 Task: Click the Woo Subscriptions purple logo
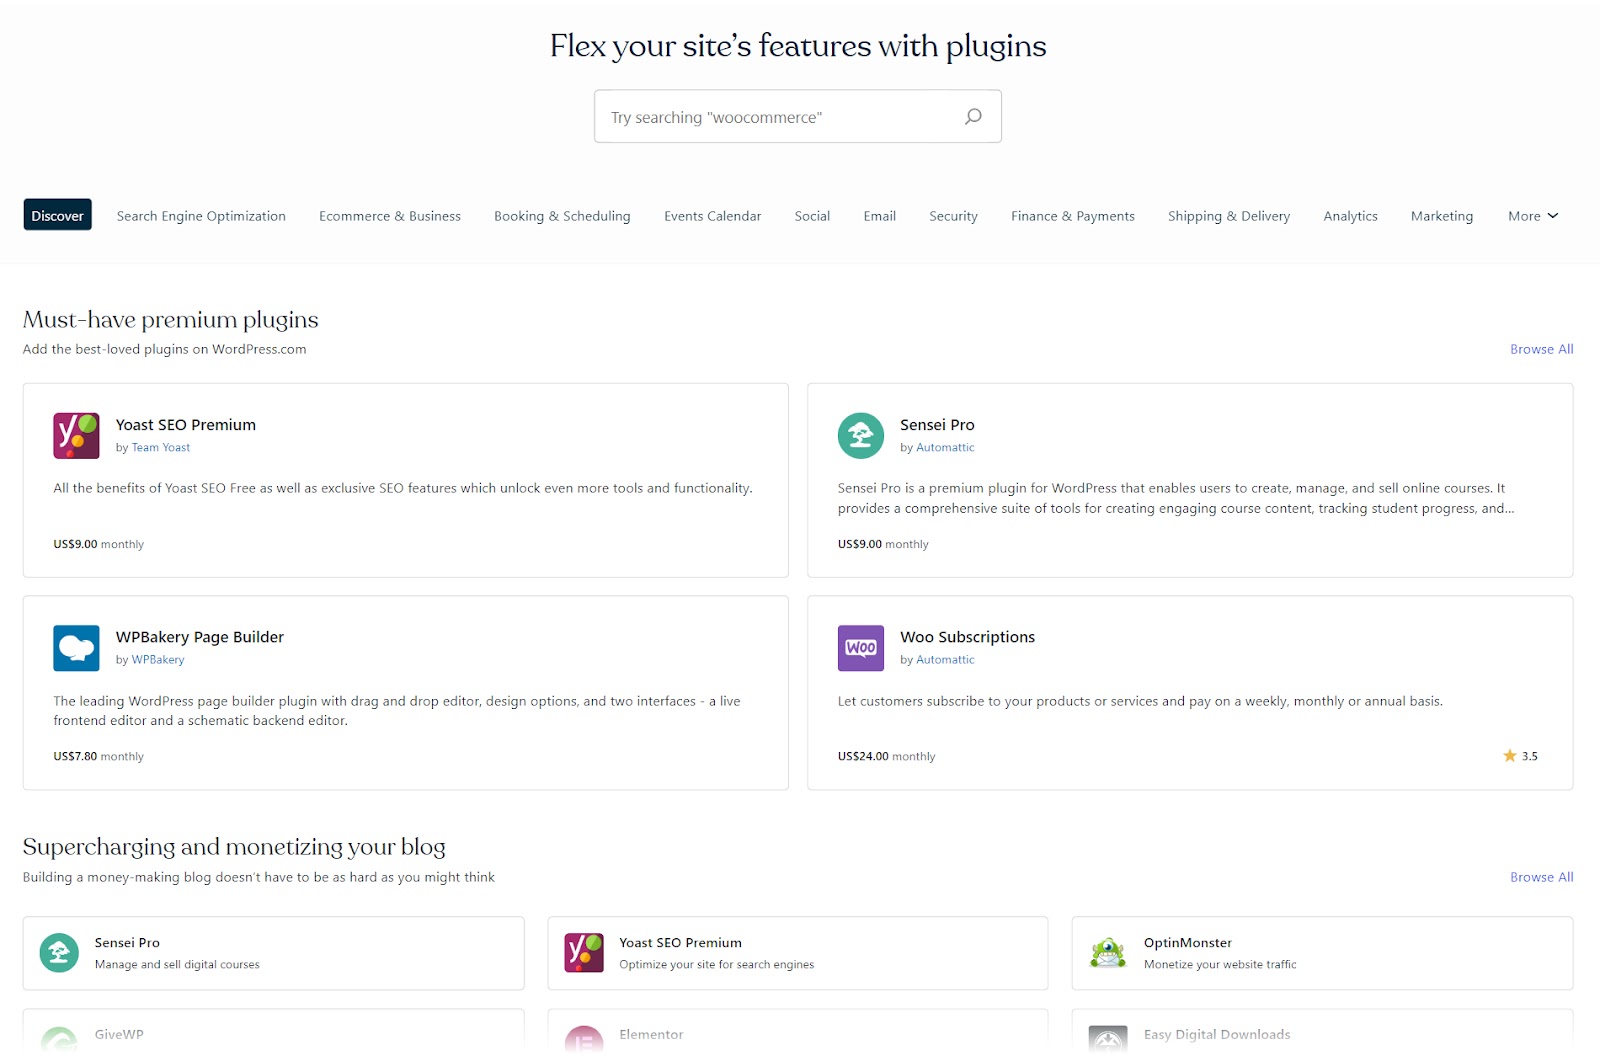[860, 648]
